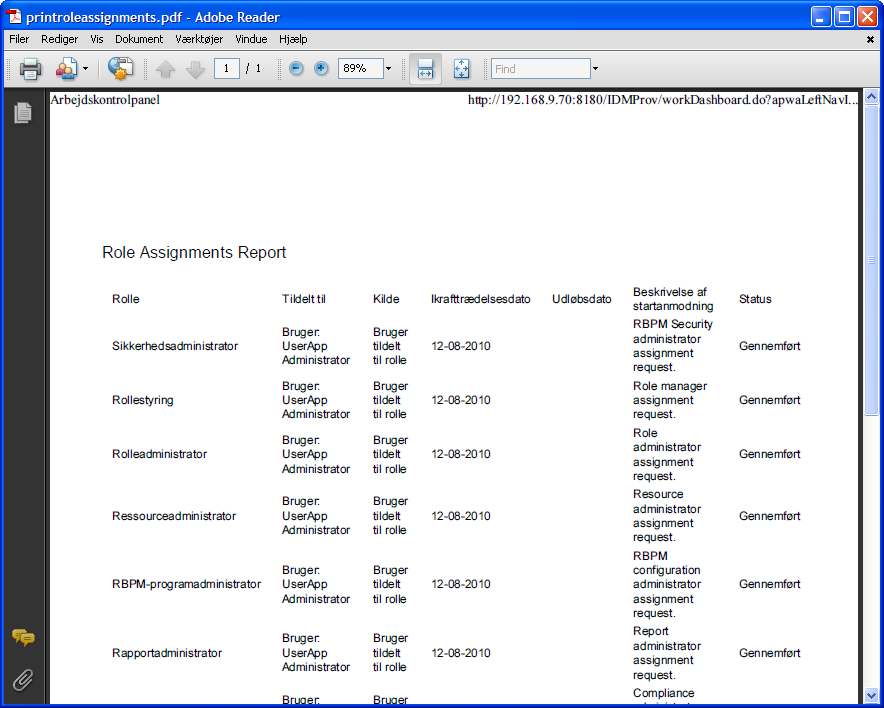Click the page number field
Screen dimensions: 884x708
[x=227, y=69]
